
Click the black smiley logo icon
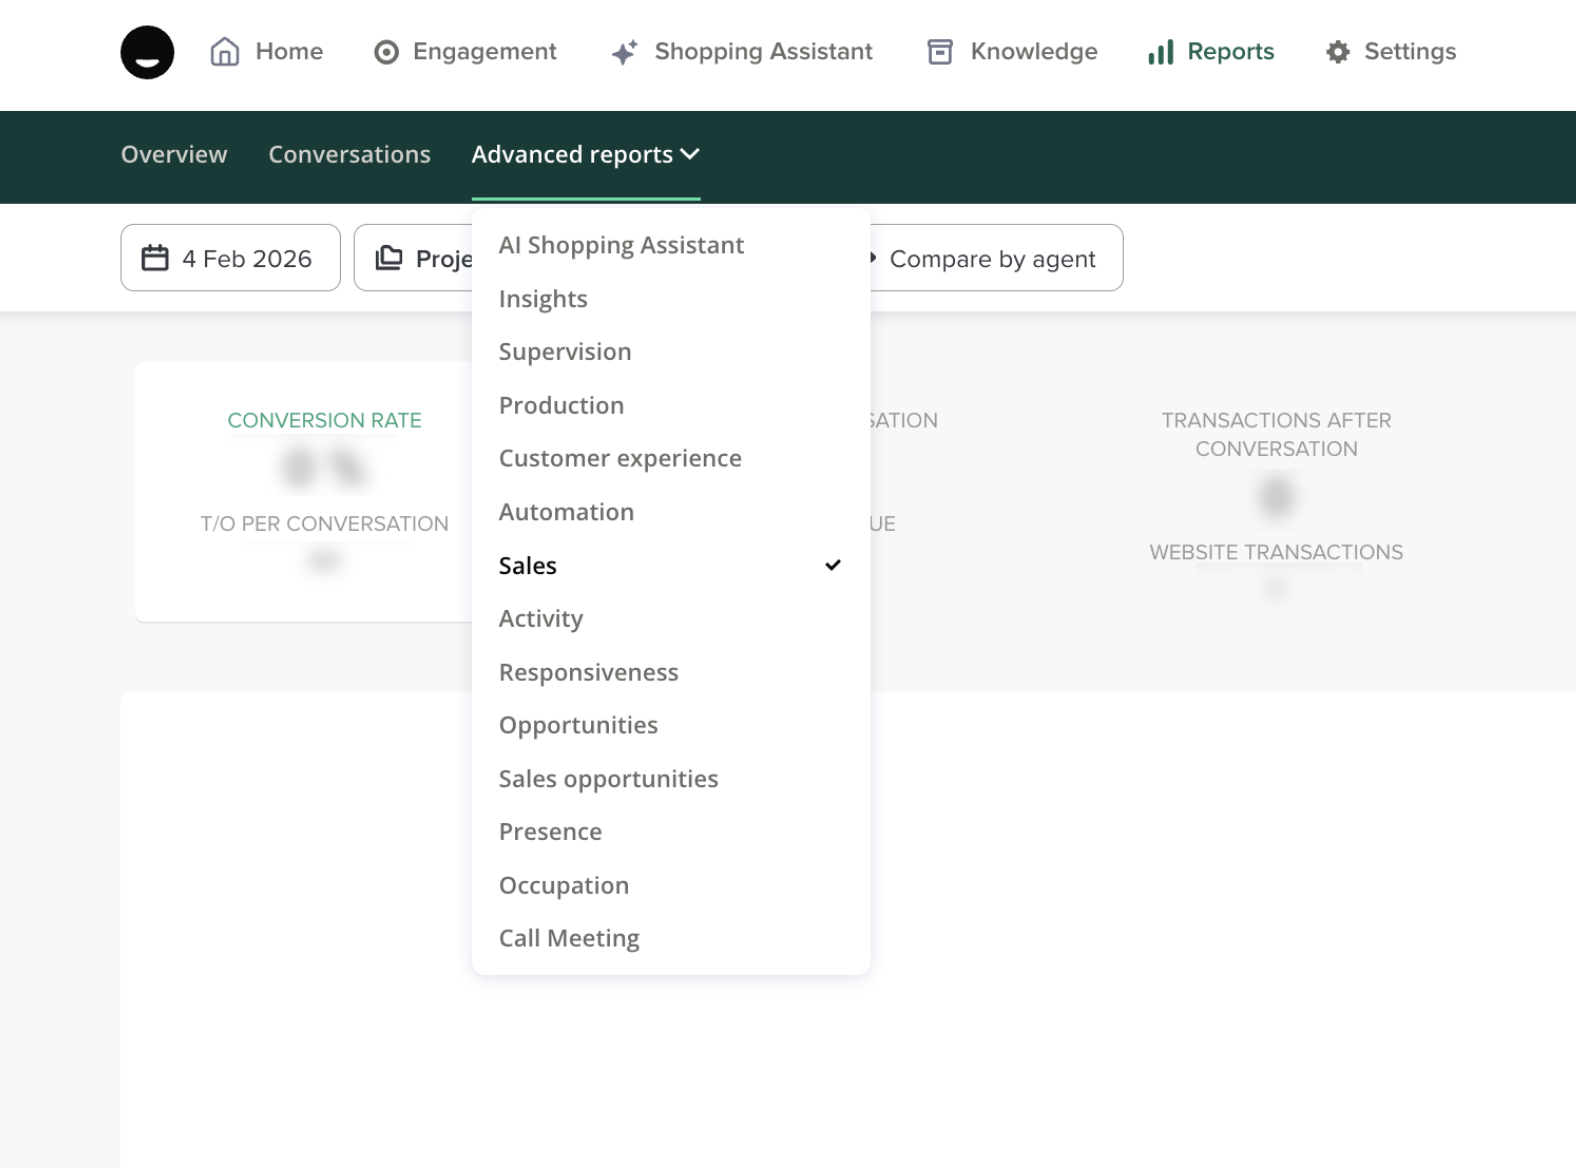(147, 52)
